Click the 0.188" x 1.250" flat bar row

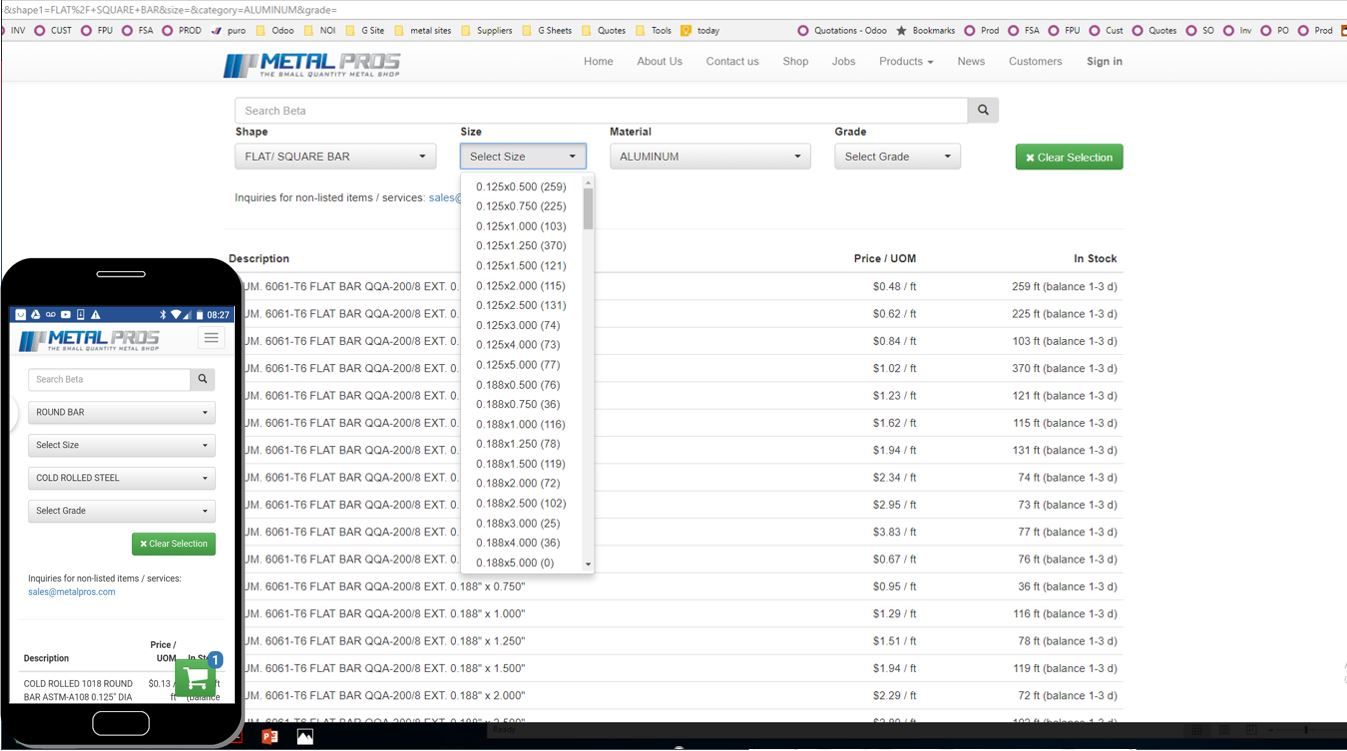[x=675, y=641]
